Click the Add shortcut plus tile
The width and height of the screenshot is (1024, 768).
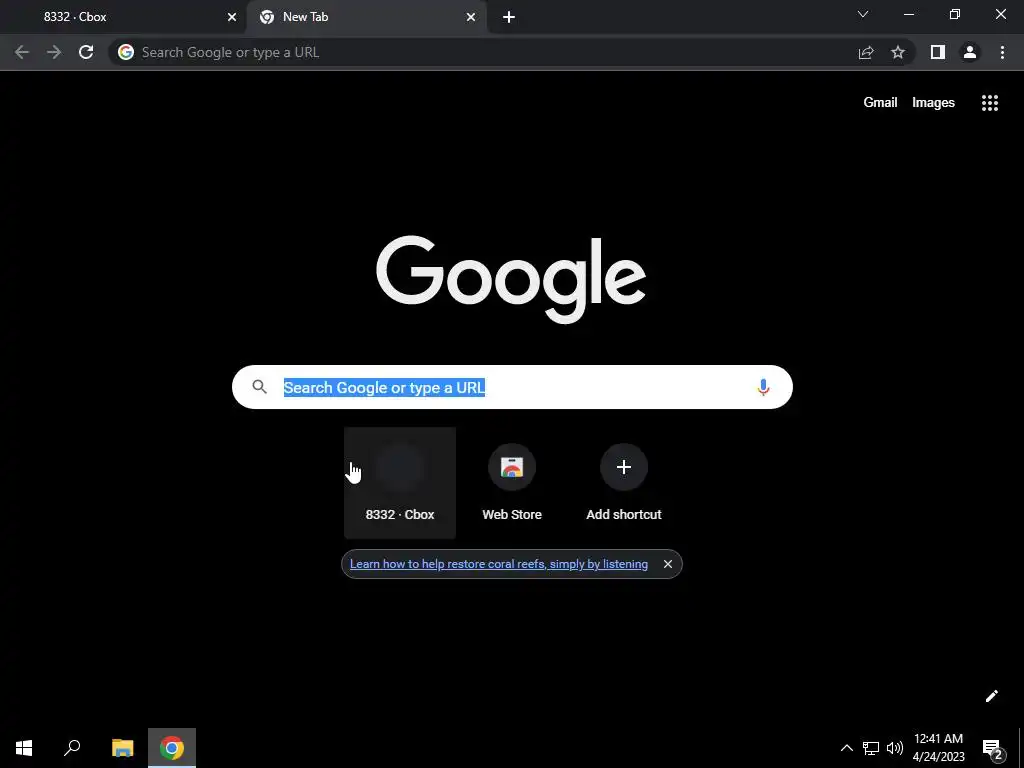(x=624, y=483)
